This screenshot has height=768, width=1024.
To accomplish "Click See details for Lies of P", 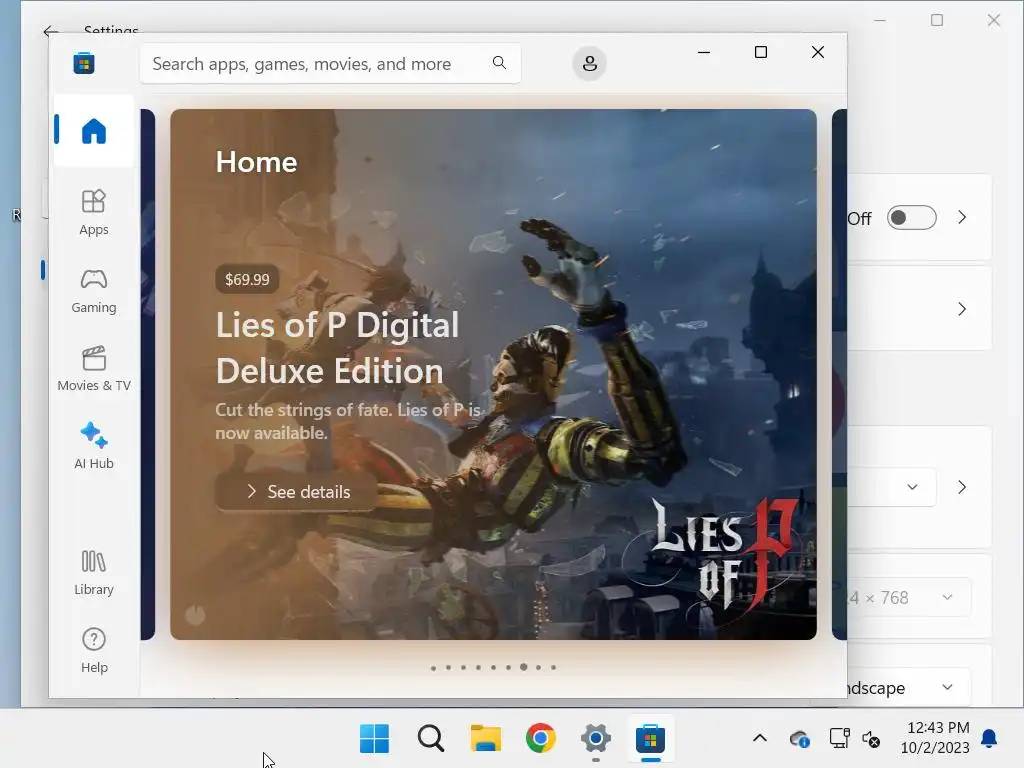I will click(x=297, y=492).
